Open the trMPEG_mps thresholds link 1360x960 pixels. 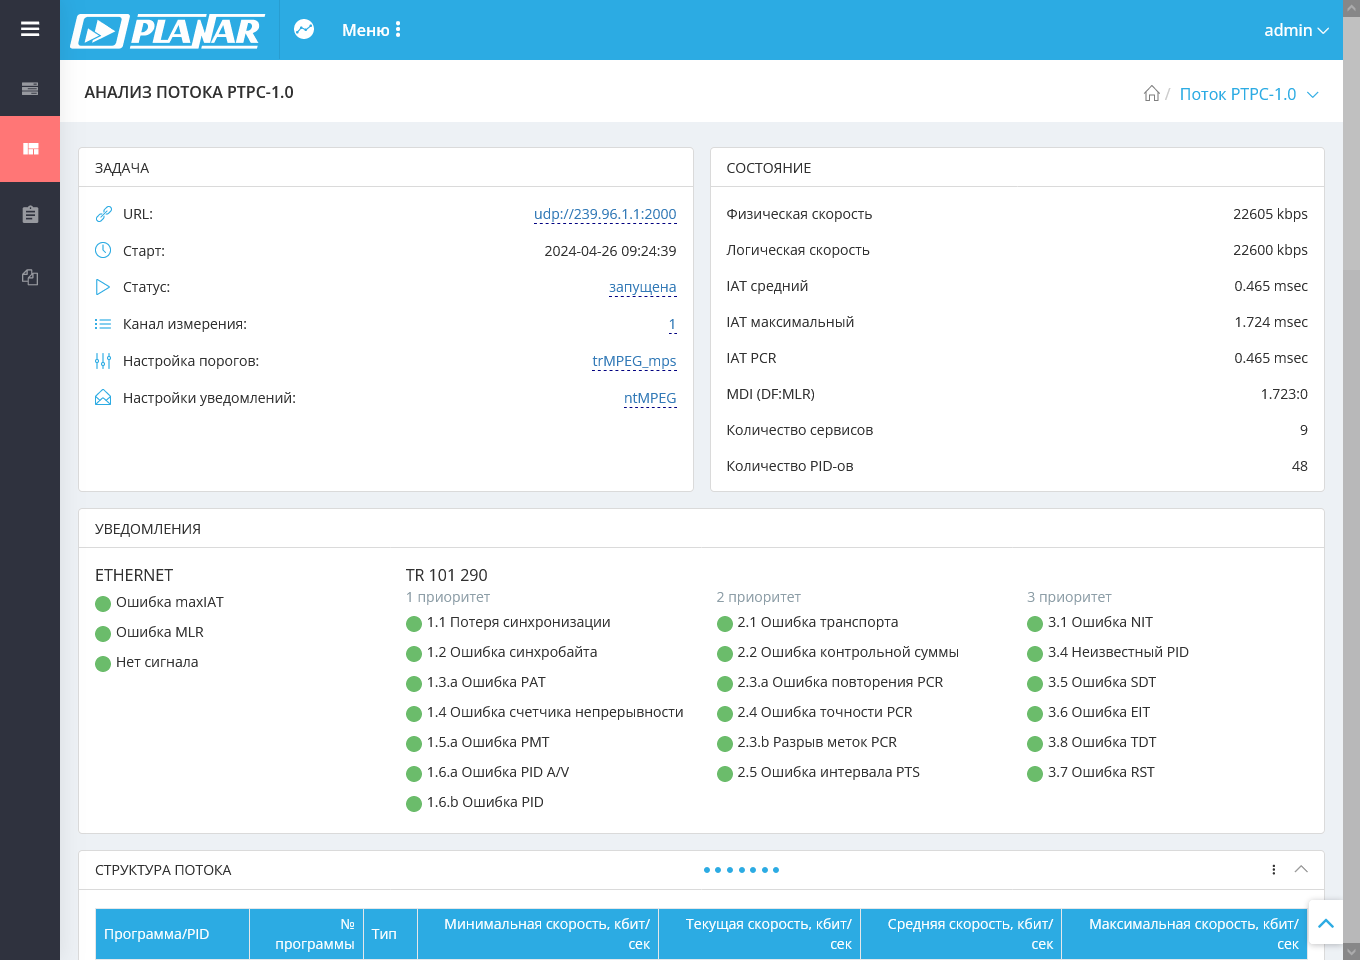[x=634, y=361]
